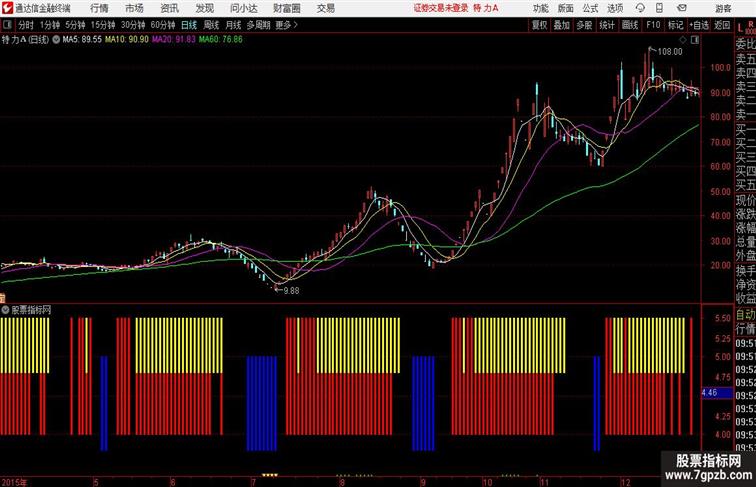
Task: Open the 功能 menu
Action: click(540, 8)
